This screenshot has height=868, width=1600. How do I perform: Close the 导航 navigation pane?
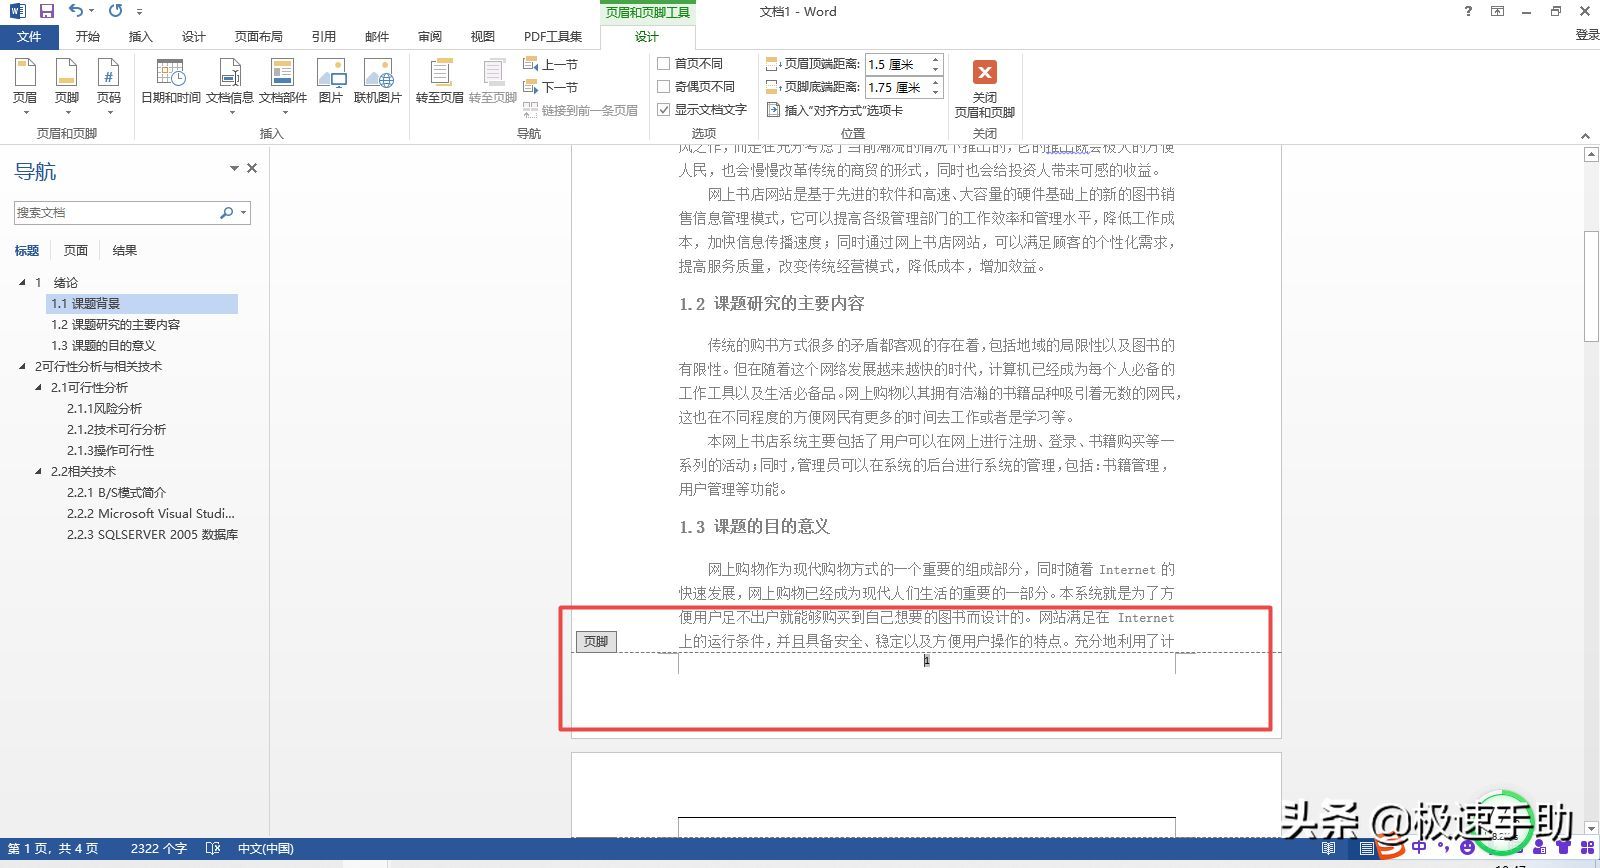tap(252, 168)
